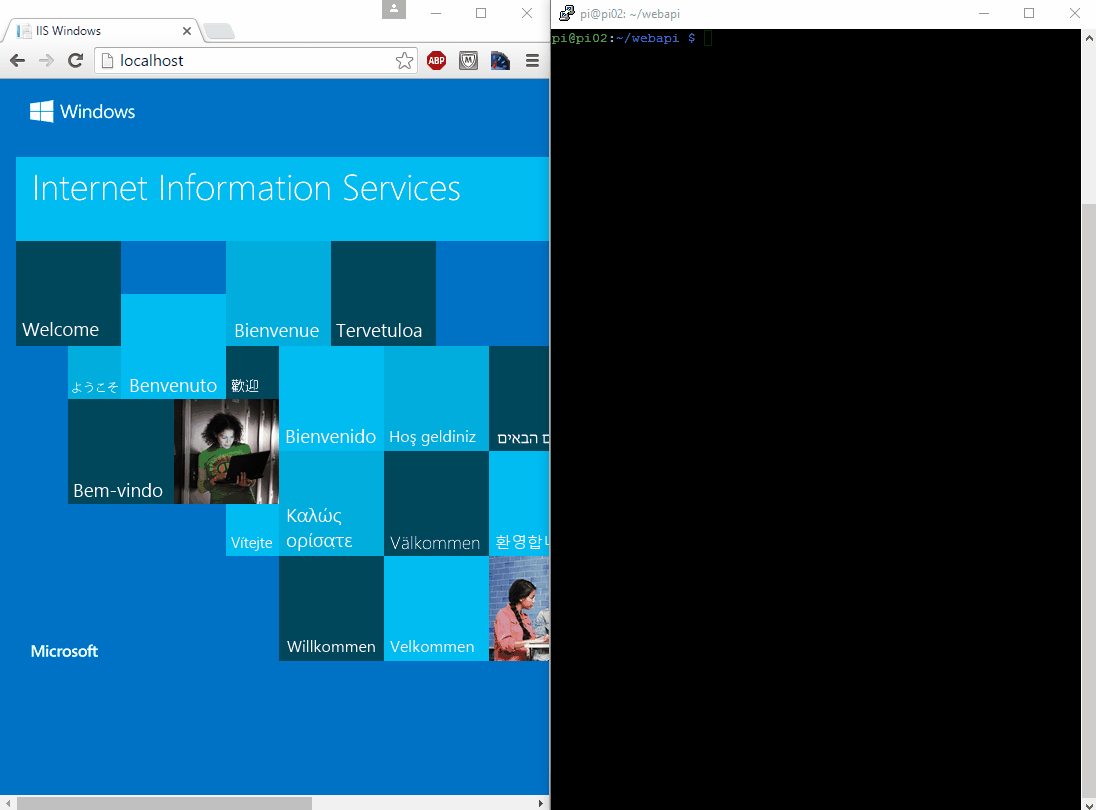Click the Chrome user profile button
1096x810 pixels.
tap(394, 10)
